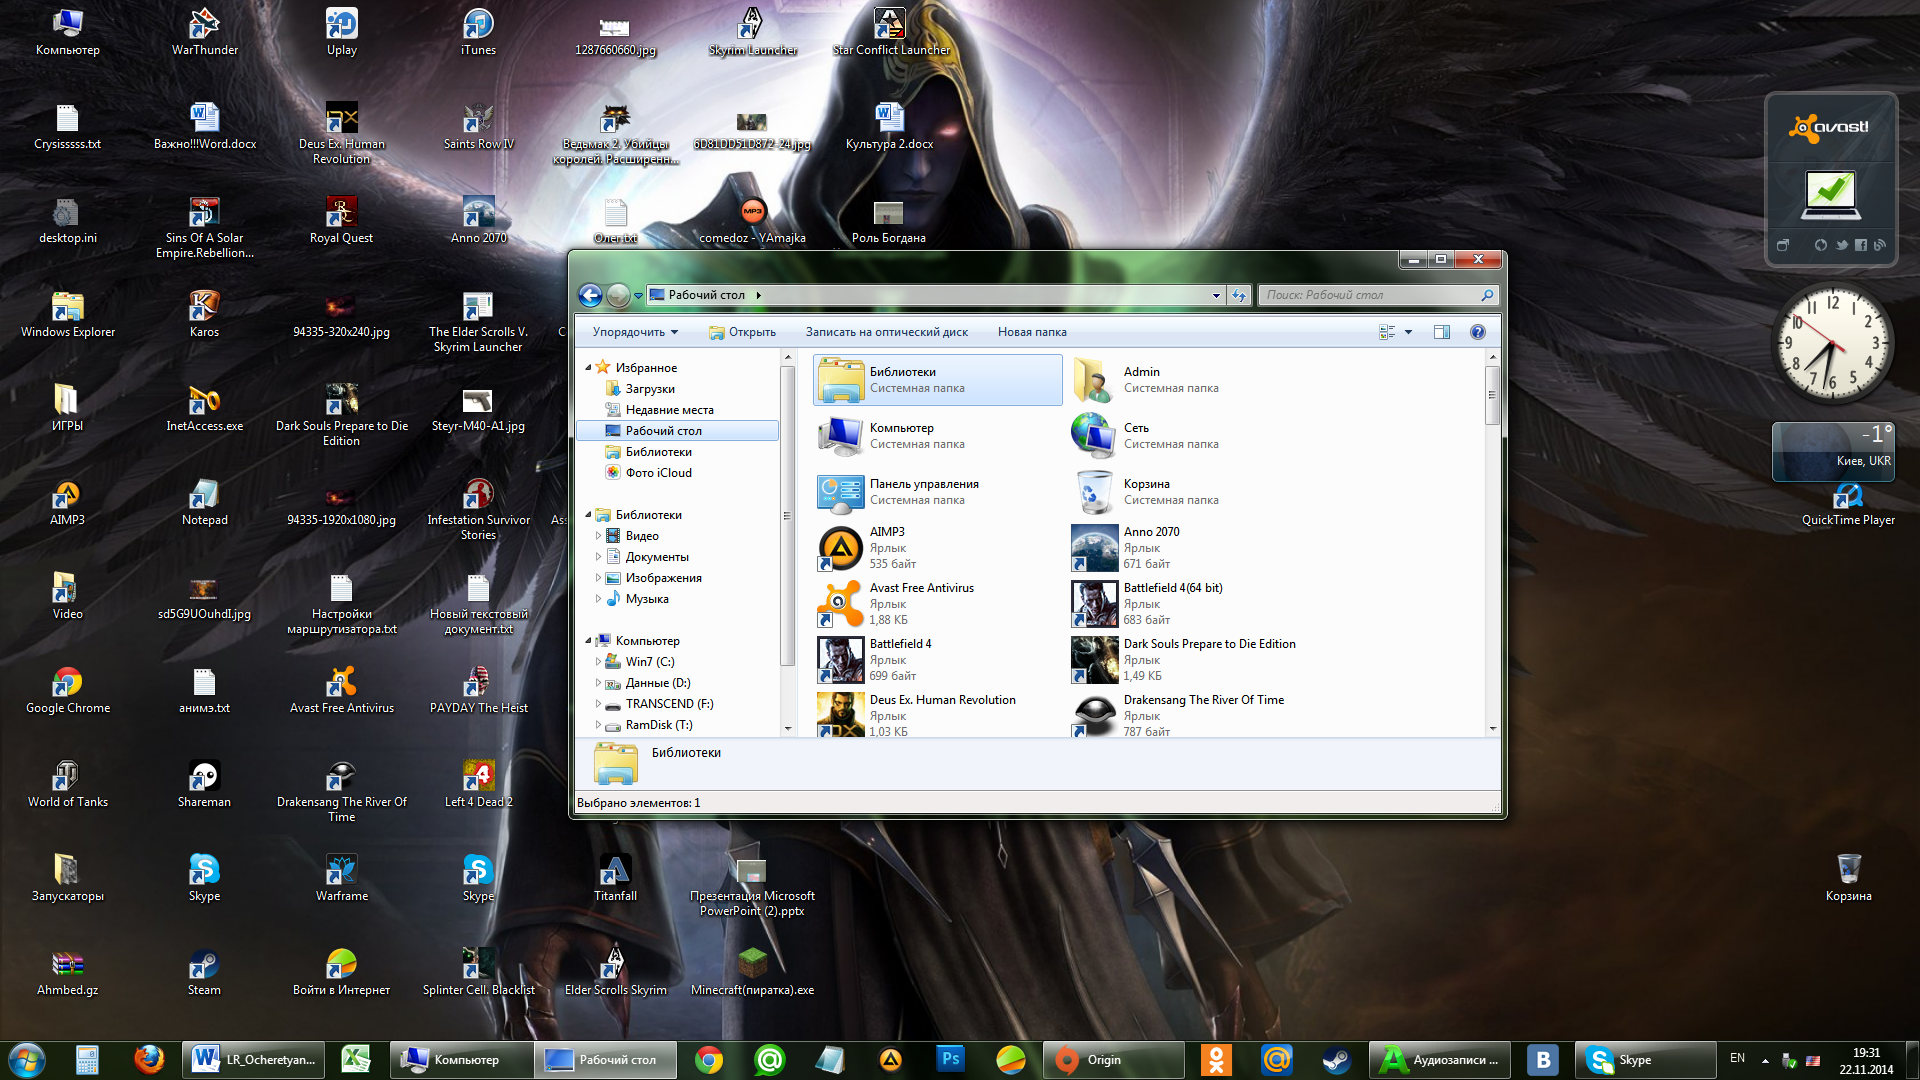Image resolution: width=1920 pixels, height=1080 pixels.
Task: Click Открыть in Explorer toolbar
Action: [x=742, y=332]
